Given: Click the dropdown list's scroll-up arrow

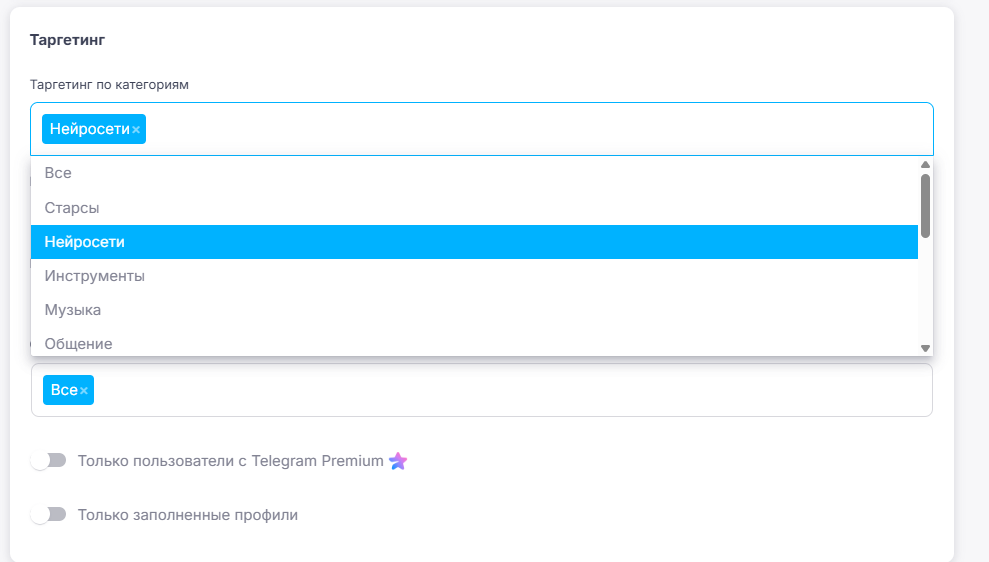Looking at the screenshot, I should coord(925,165).
